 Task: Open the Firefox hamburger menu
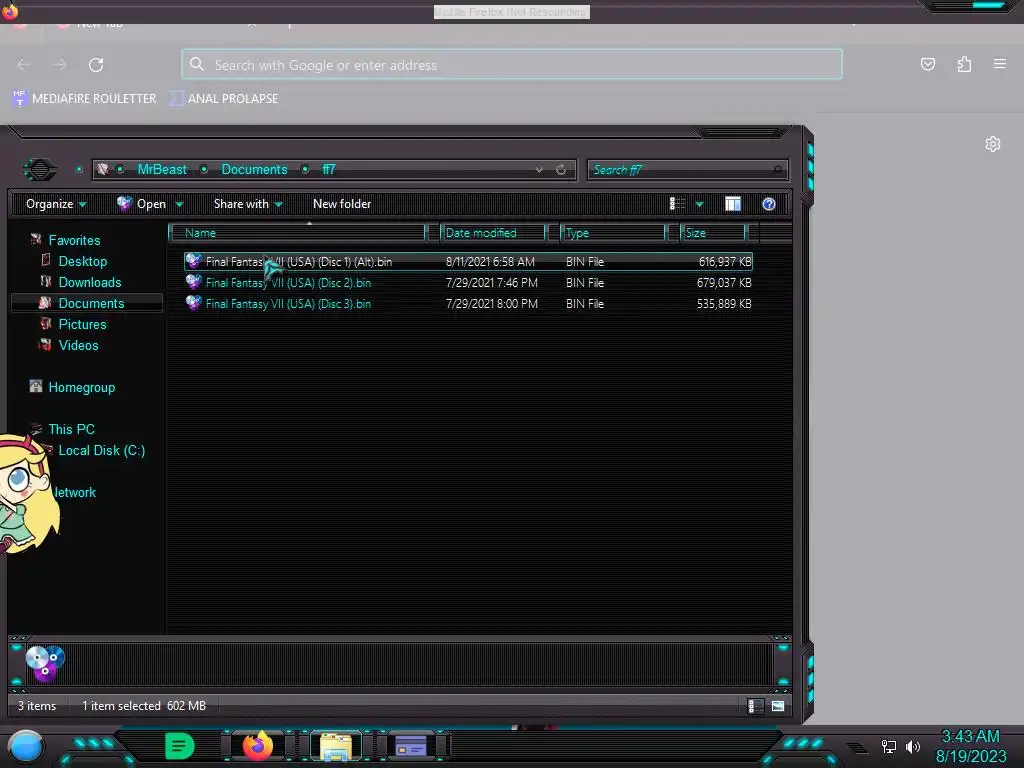point(1000,64)
